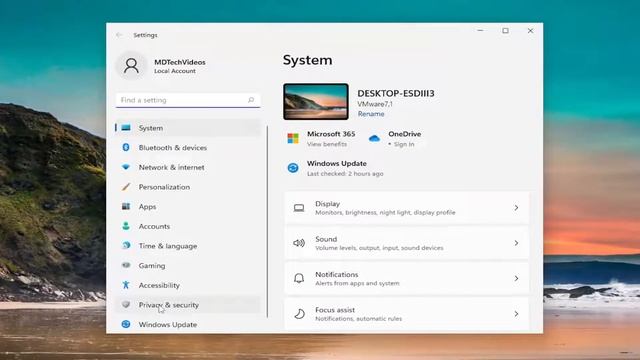Click OneDrive Sign in
Viewport: 640px width, 360px height.
tap(404, 144)
